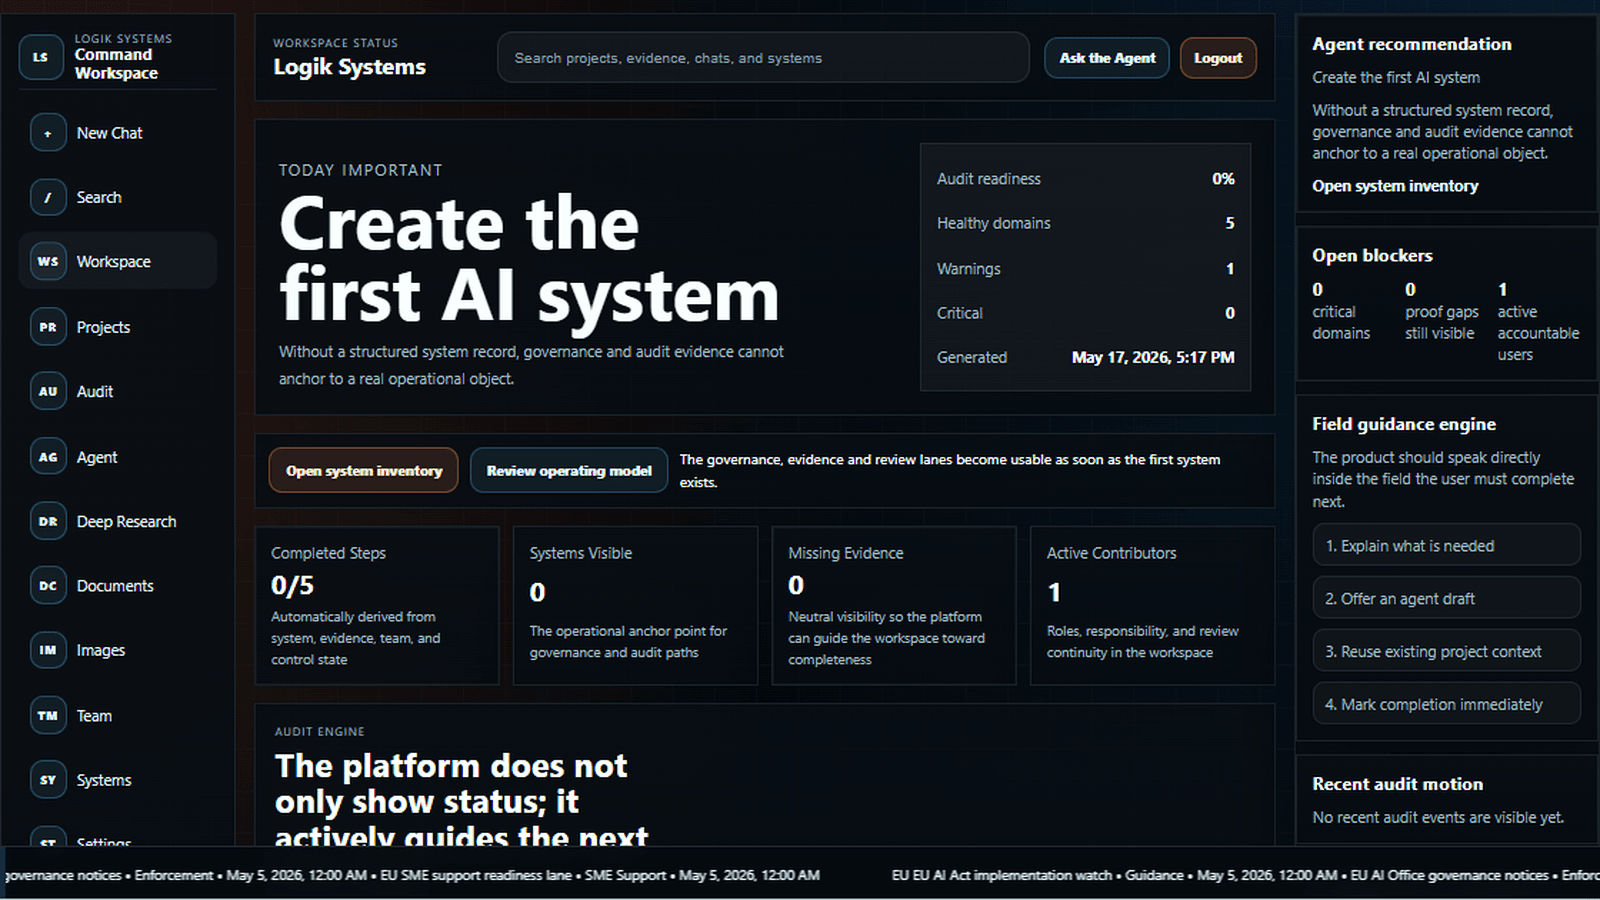Click the orange Open system inventory button
1600x900 pixels.
[x=364, y=470]
